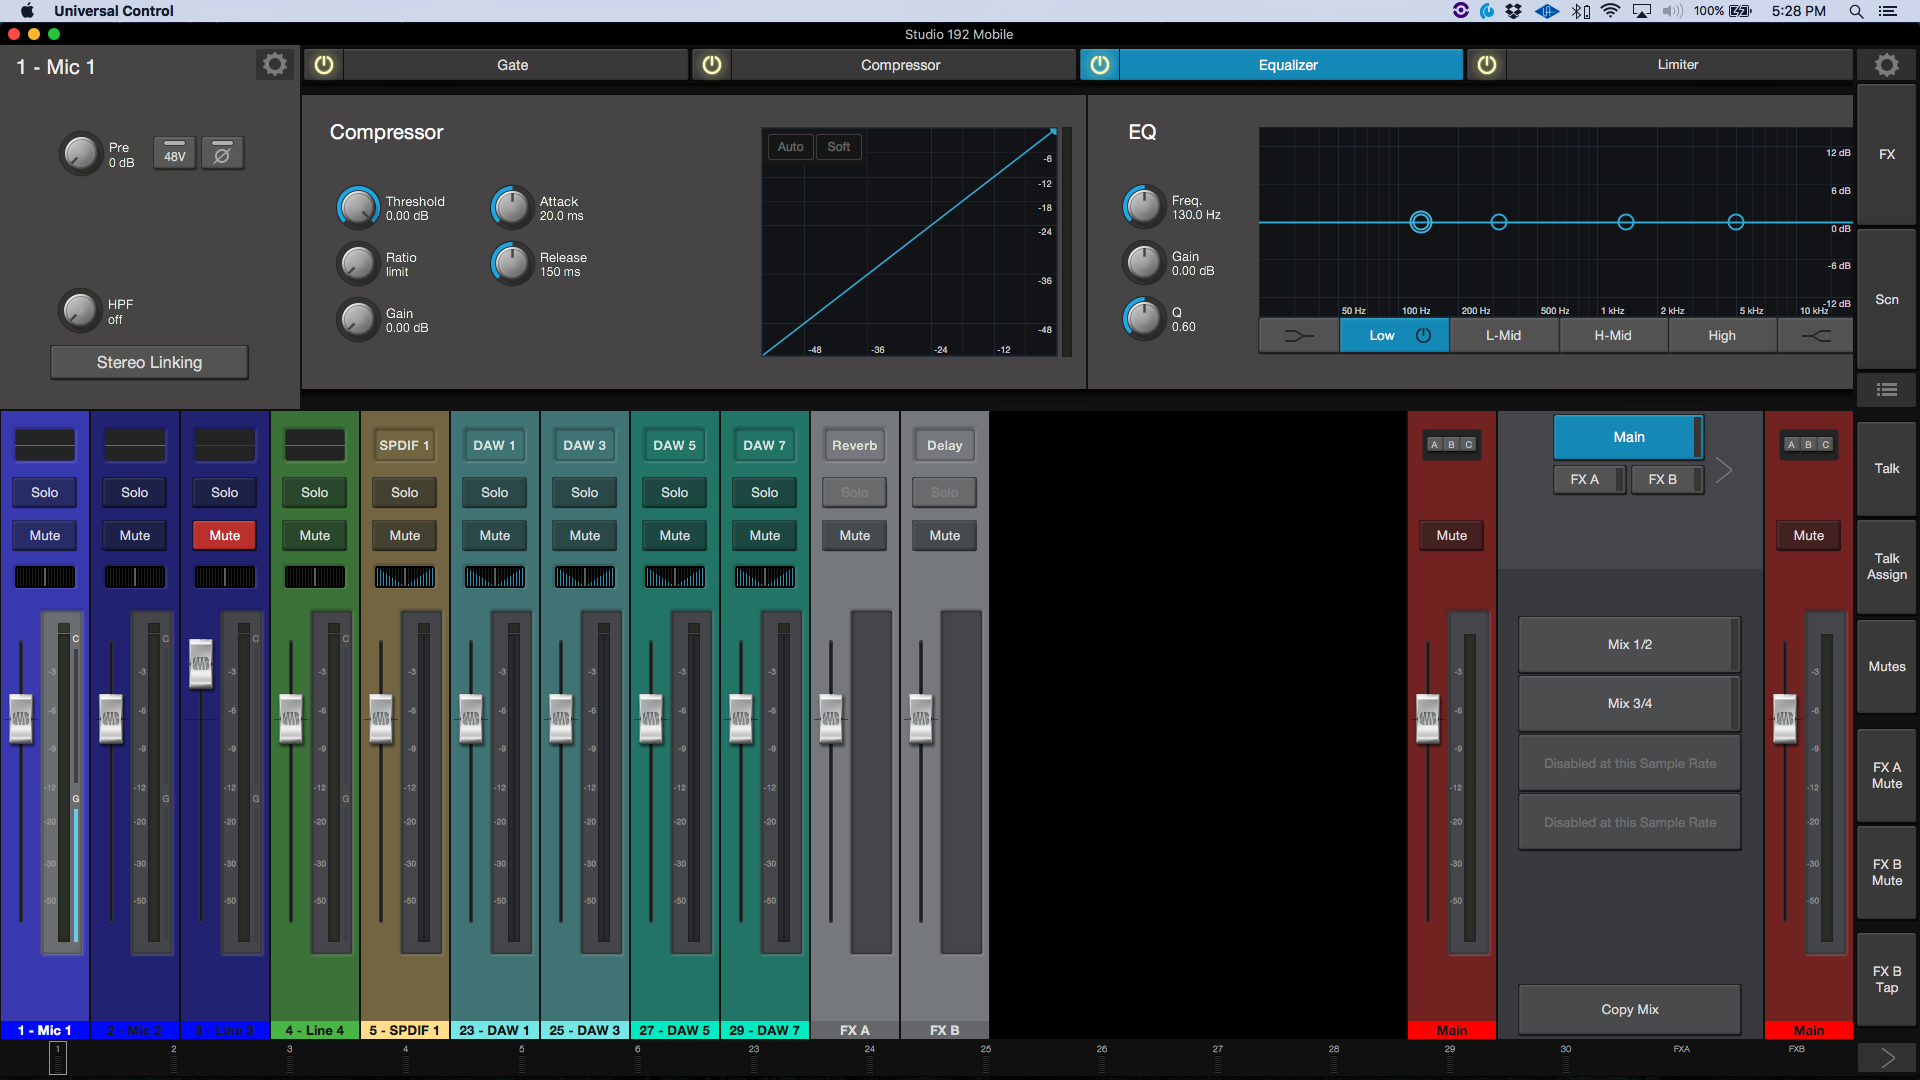The image size is (1920, 1080).
Task: Open the Notification Center icon
Action: click(x=1888, y=11)
